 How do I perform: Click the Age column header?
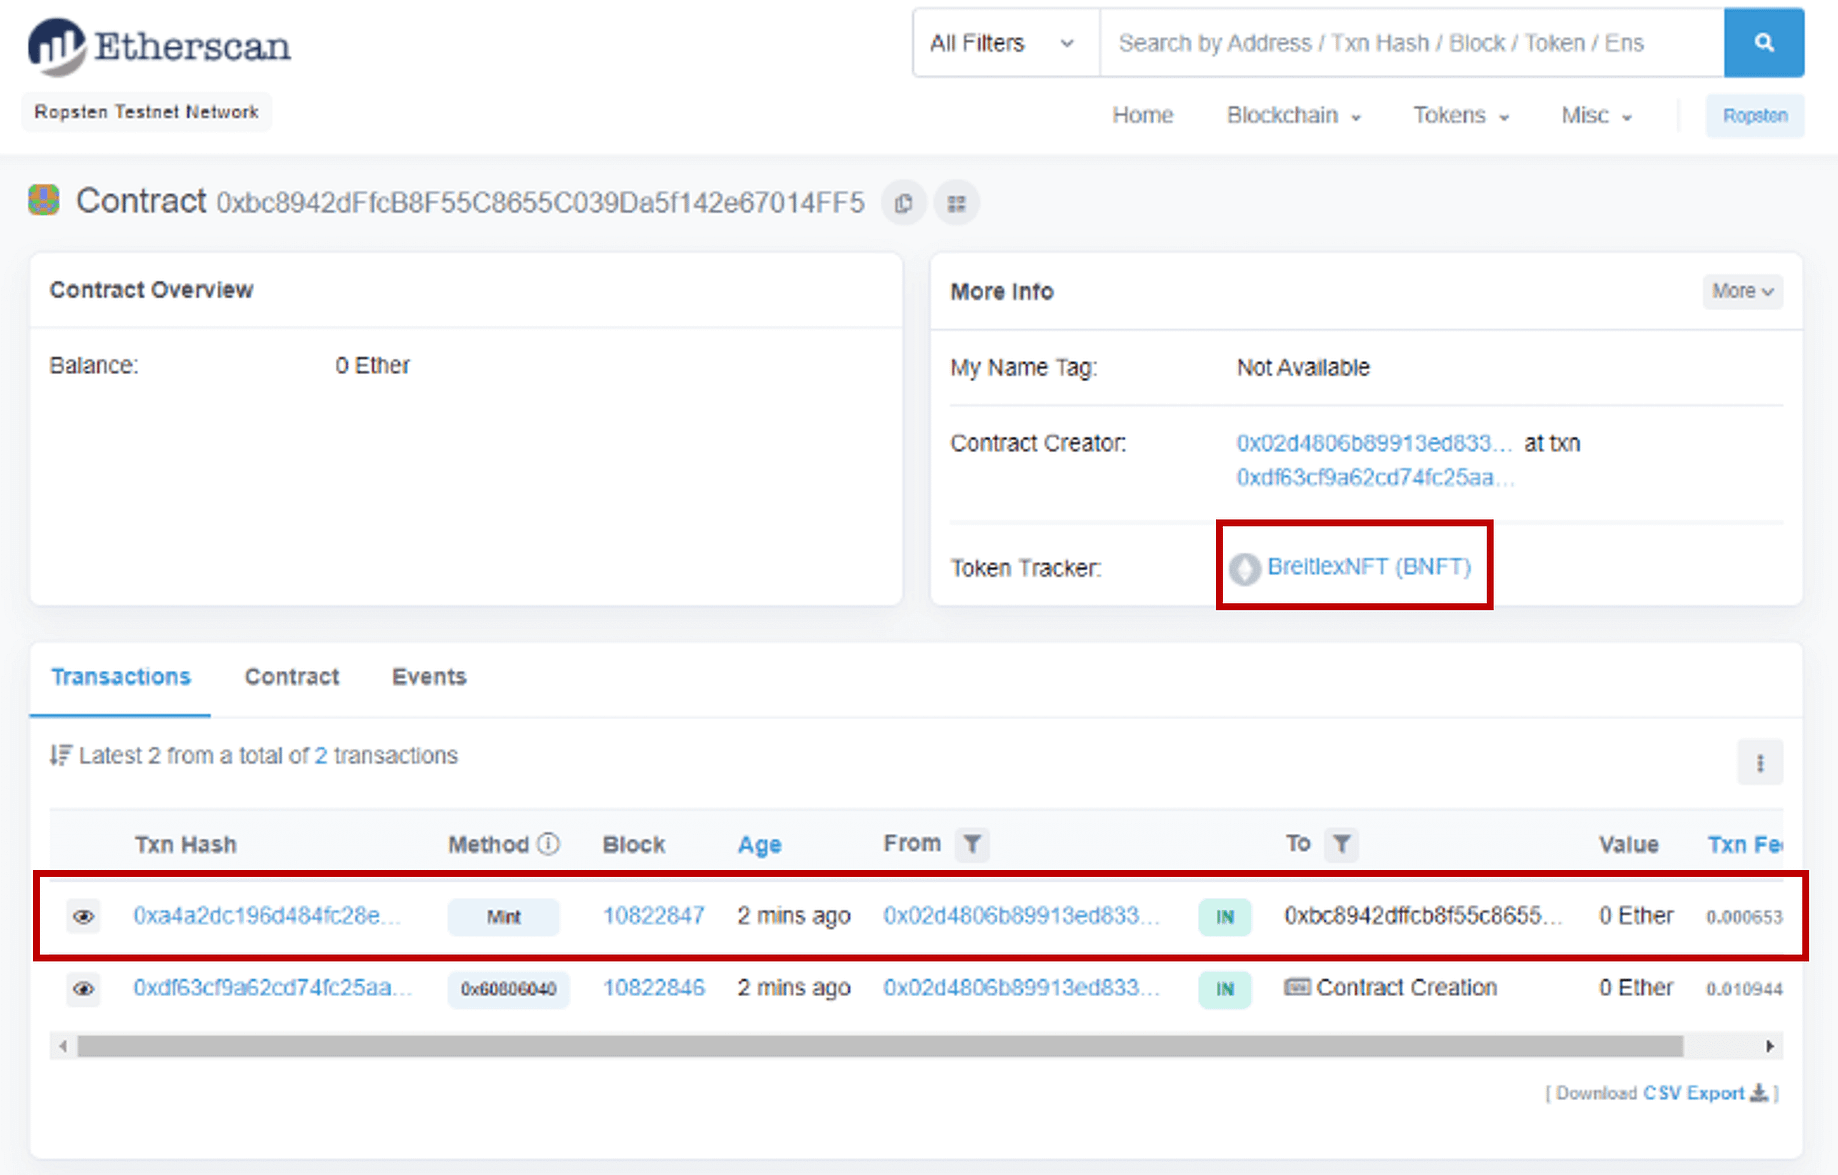(x=759, y=845)
